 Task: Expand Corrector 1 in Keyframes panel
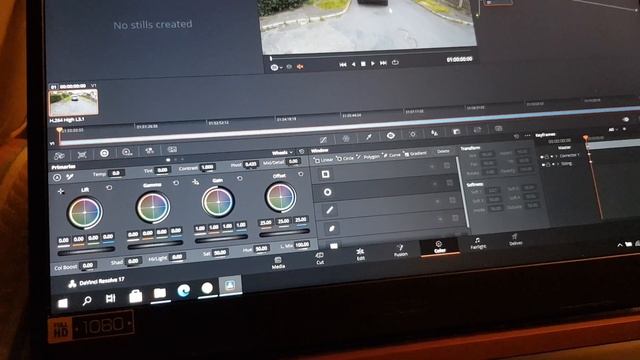(556, 156)
